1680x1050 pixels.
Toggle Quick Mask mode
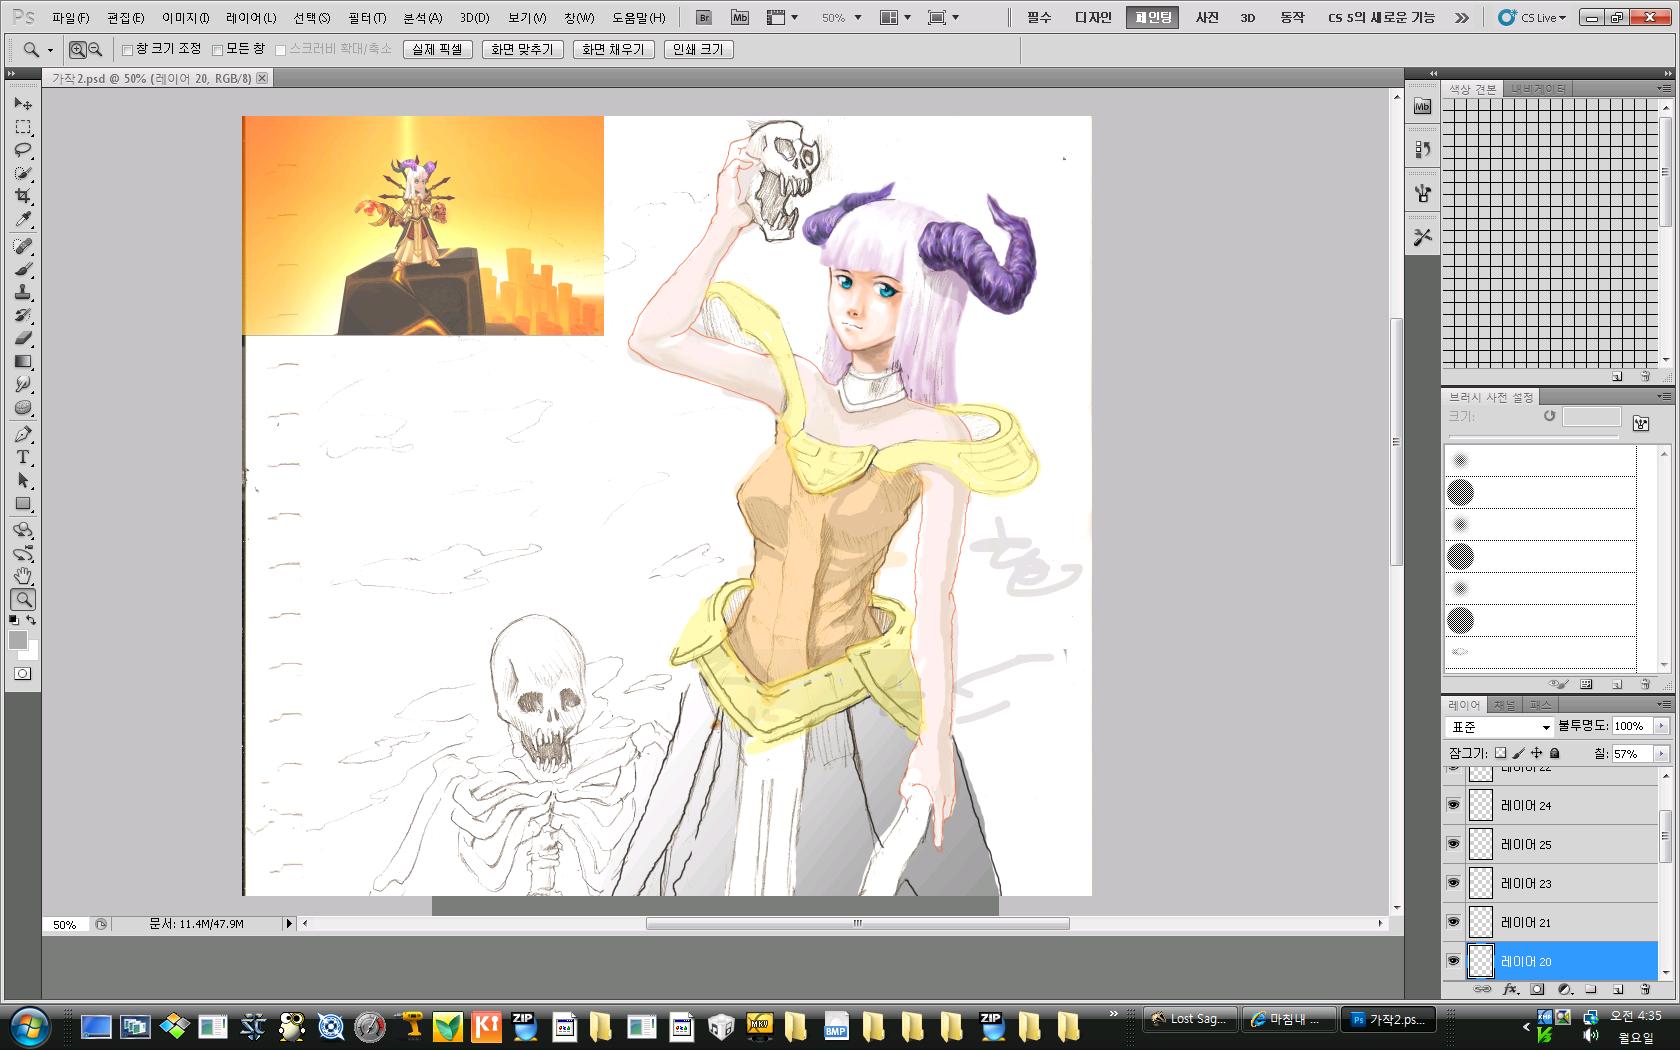(23, 674)
